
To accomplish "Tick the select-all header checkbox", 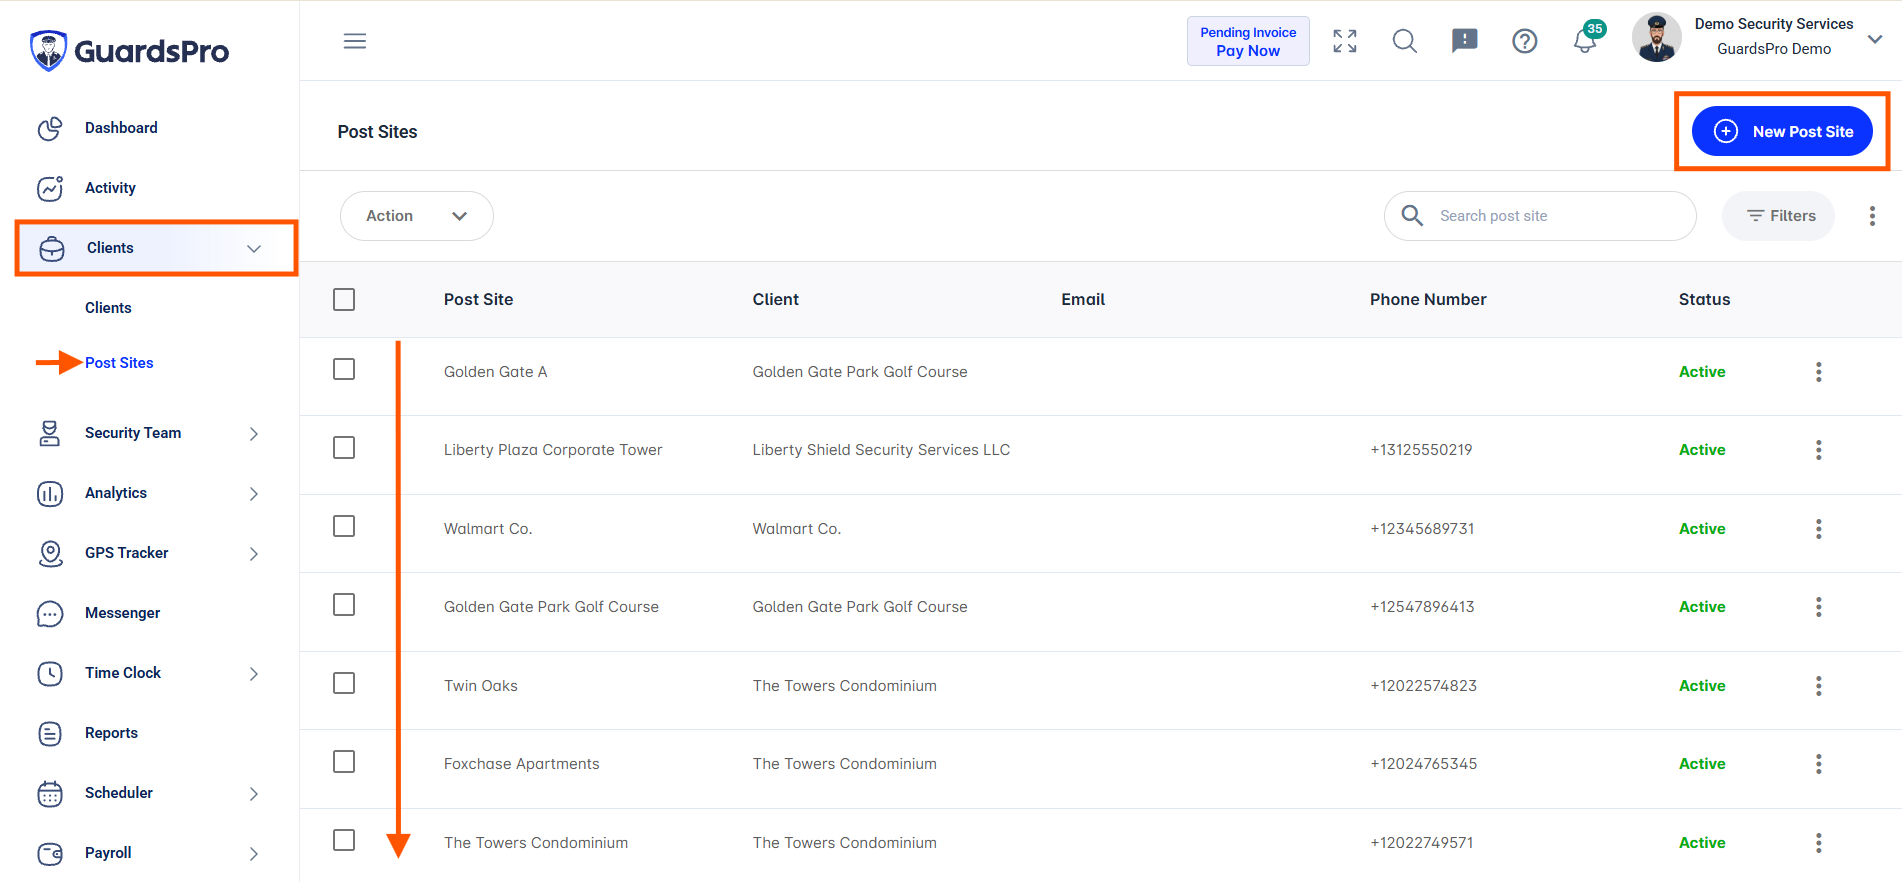I will [344, 300].
